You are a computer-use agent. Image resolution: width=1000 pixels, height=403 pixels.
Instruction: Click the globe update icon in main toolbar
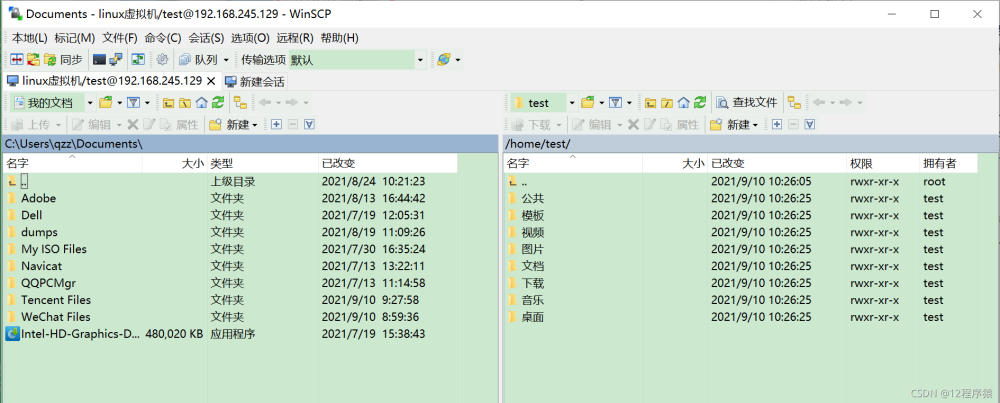coord(444,60)
